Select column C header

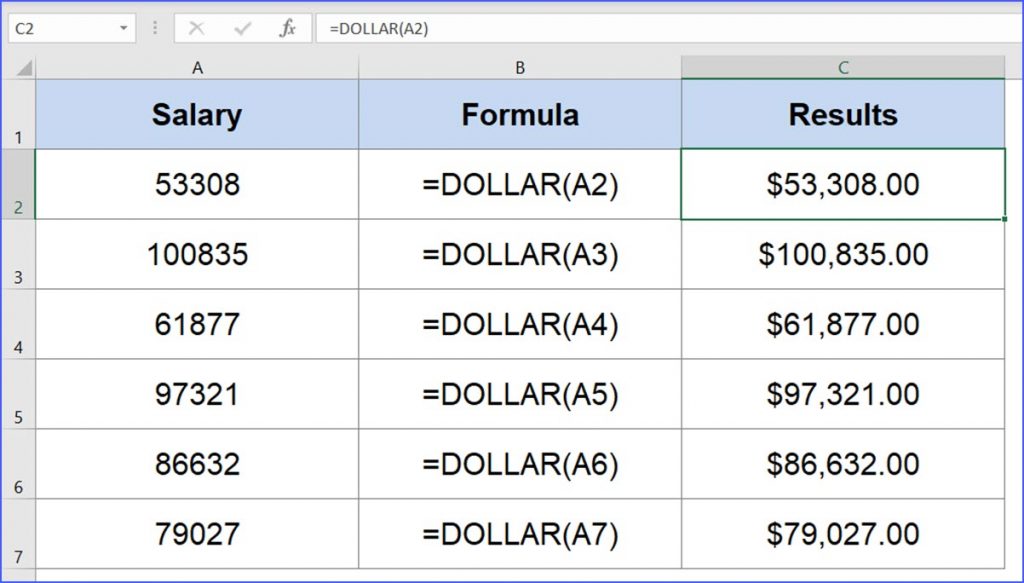pyautogui.click(x=843, y=67)
